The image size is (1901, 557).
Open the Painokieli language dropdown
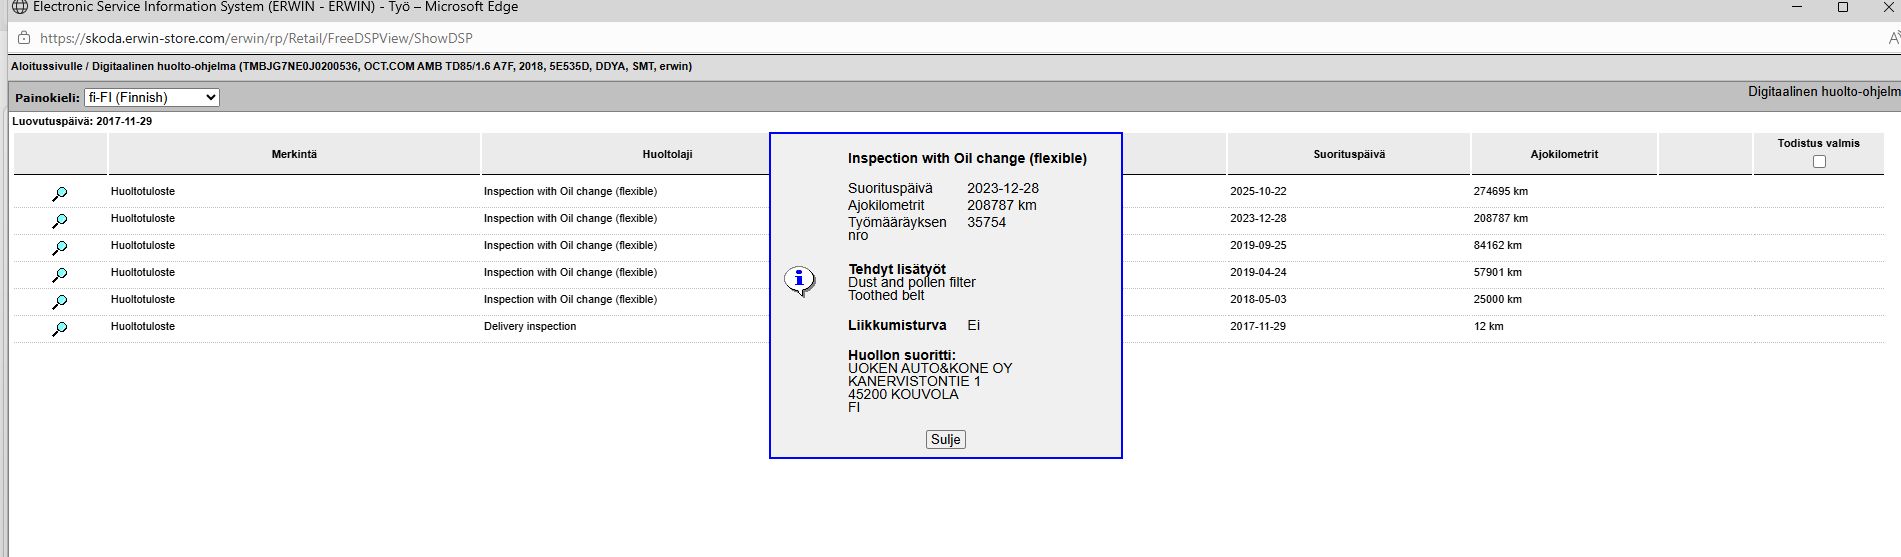(x=151, y=97)
